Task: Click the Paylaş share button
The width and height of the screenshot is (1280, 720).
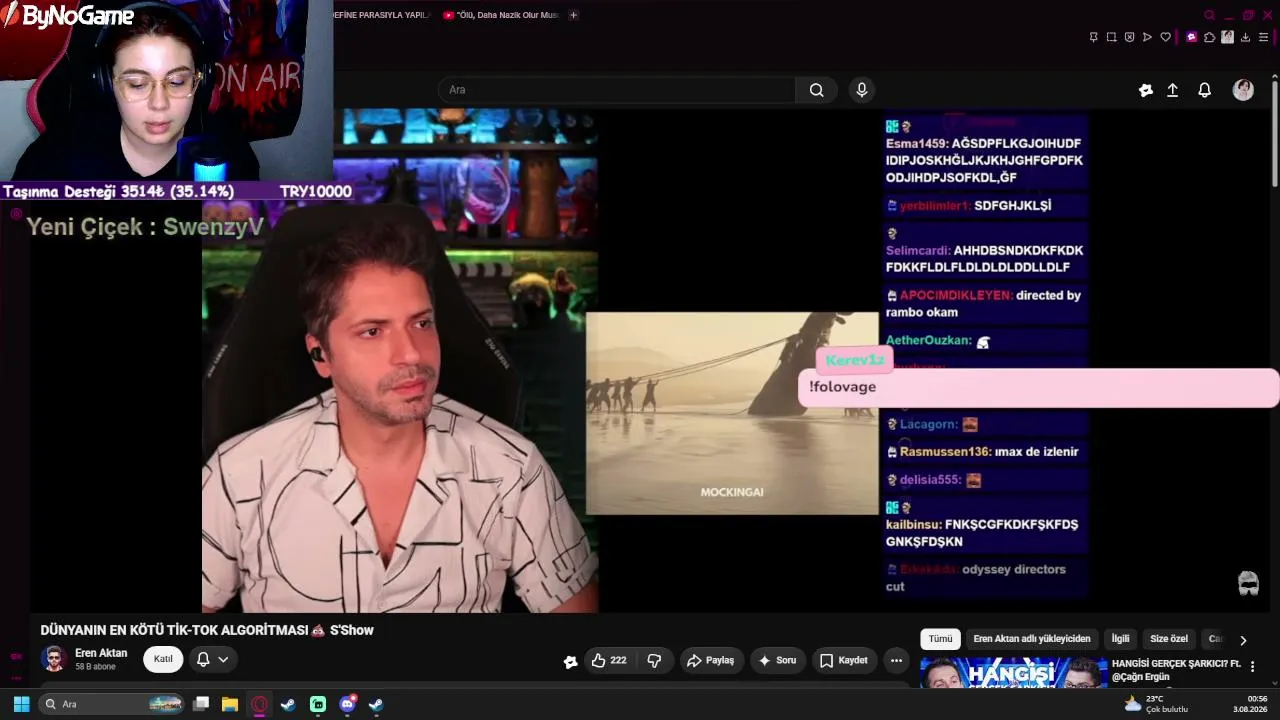Action: pos(710,660)
